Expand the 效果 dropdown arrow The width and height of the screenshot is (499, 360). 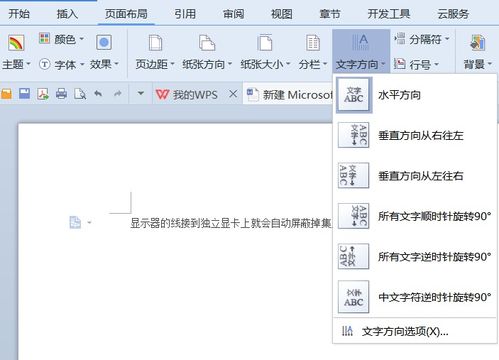tap(116, 64)
